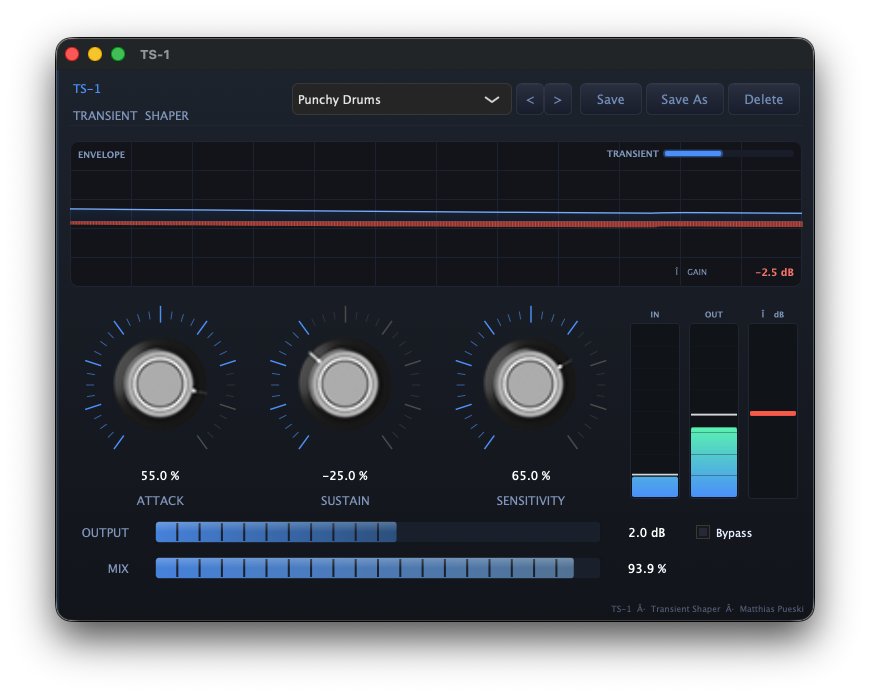Enable the Bypass checkbox
This screenshot has width=870, height=695.
[702, 532]
